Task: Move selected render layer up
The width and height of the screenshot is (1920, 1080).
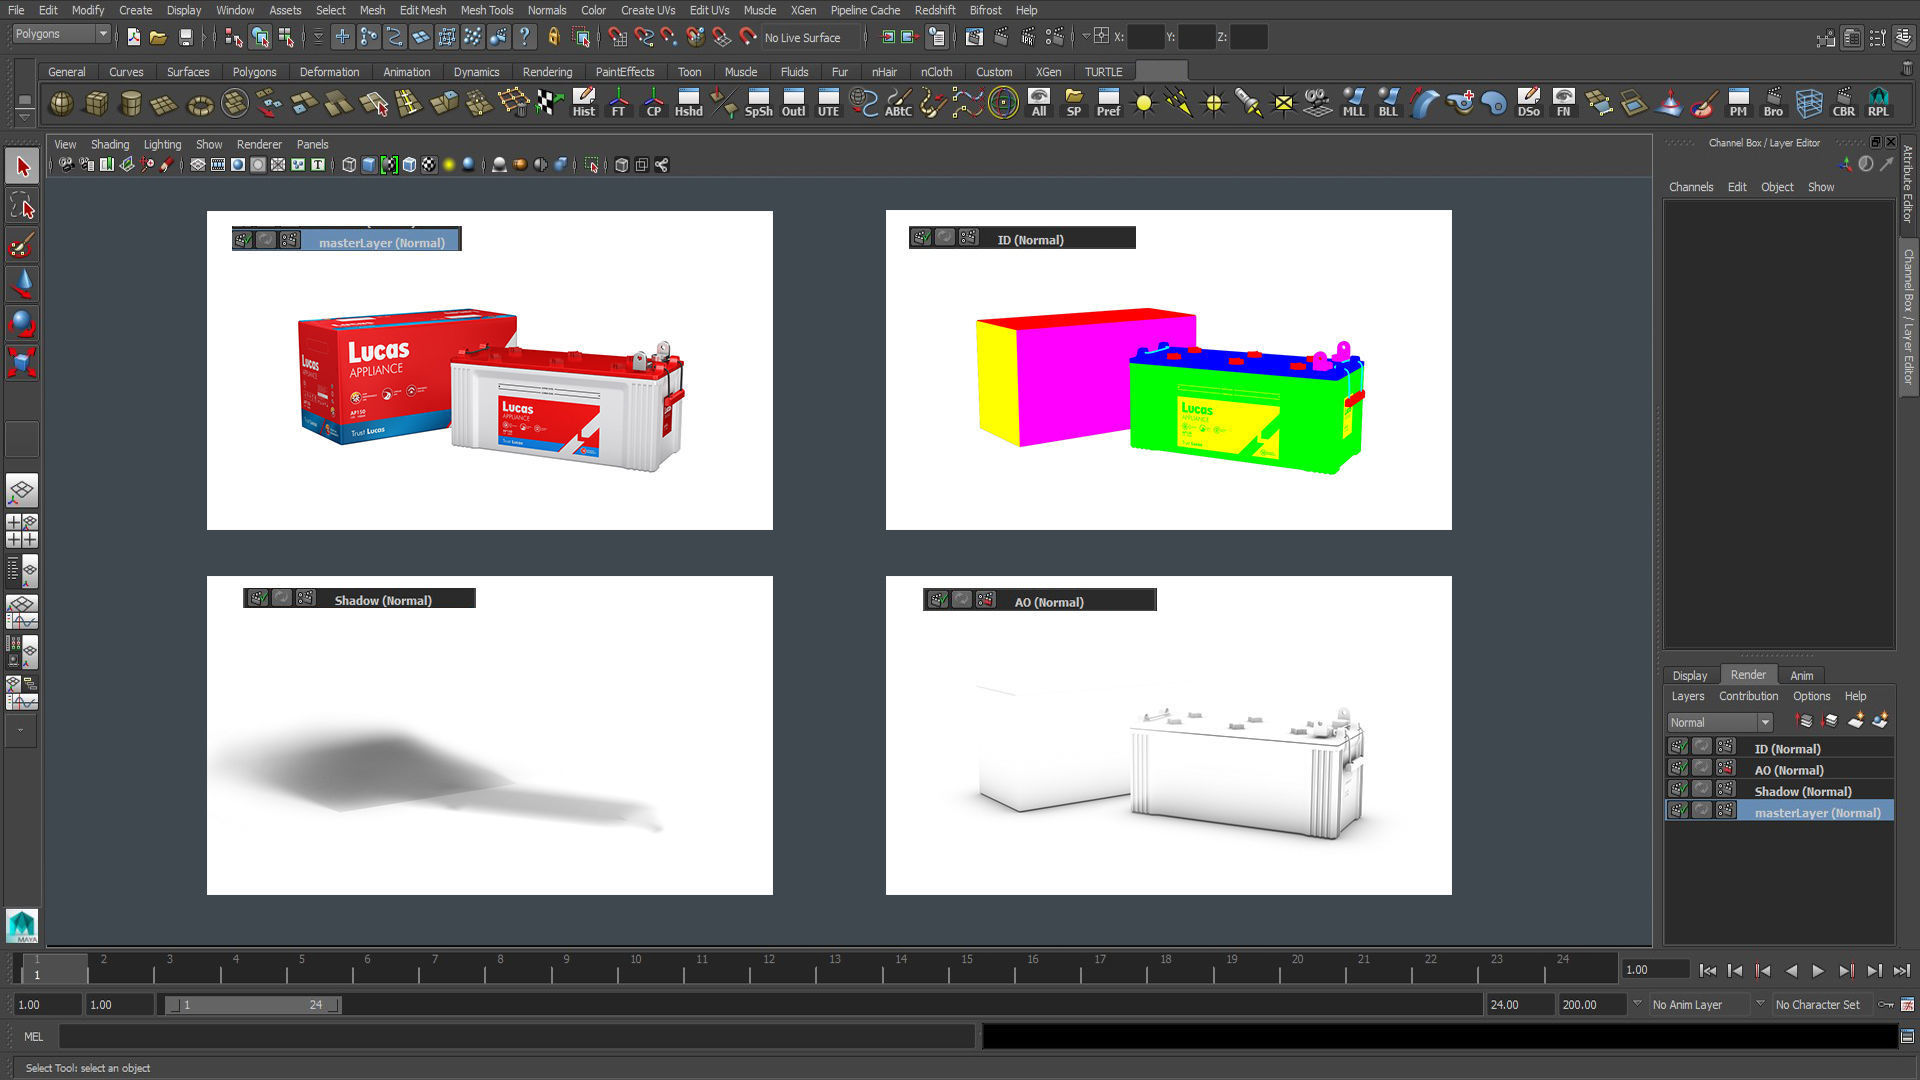Action: tap(1805, 721)
